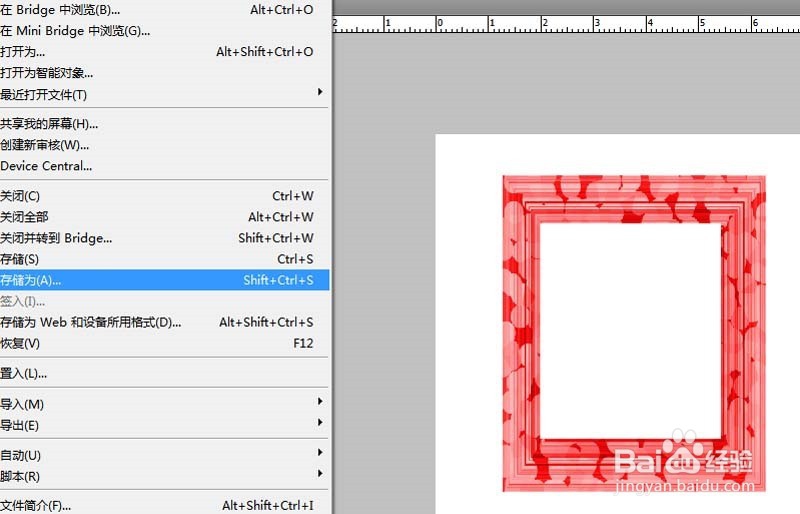Viewport: 800px width, 514px height.
Task: Open Device Central... menu item
Action: pyautogui.click(x=164, y=166)
